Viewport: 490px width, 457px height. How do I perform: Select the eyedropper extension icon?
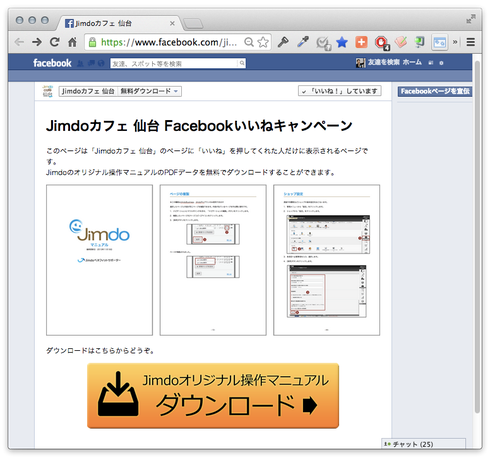click(x=303, y=42)
